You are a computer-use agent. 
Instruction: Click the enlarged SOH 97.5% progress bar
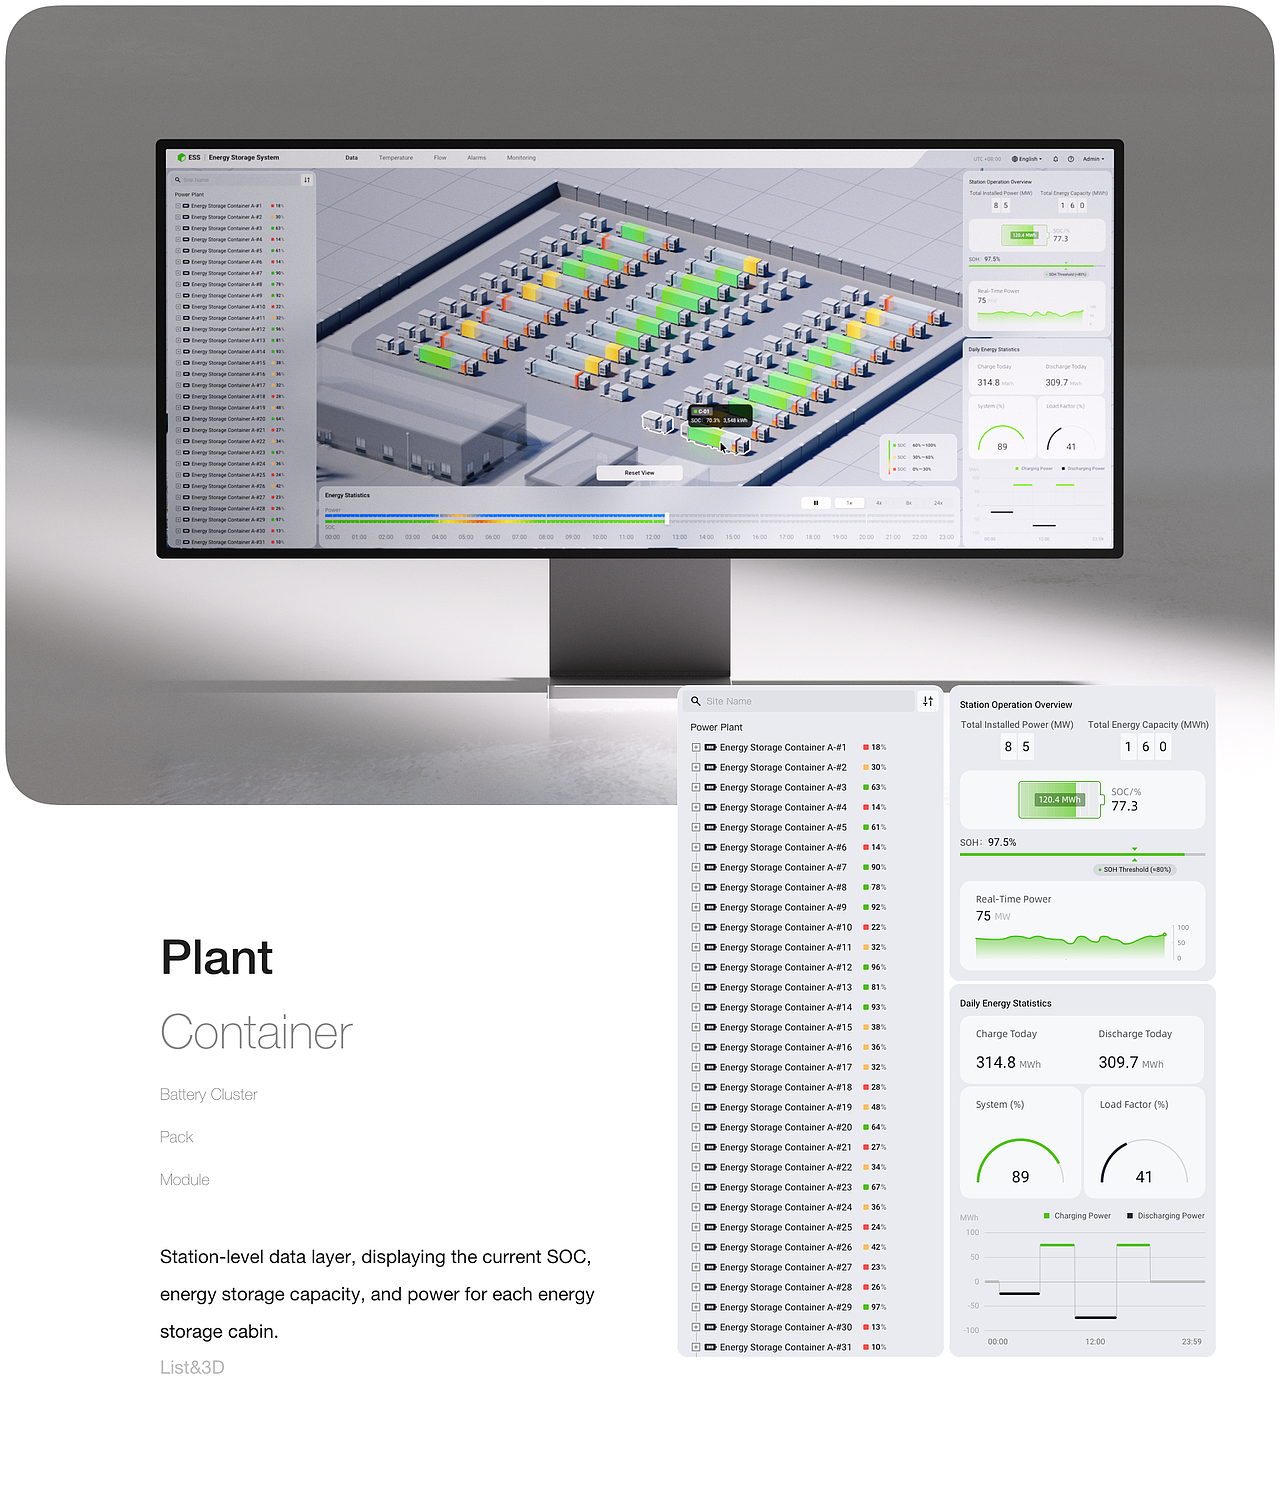pyautogui.click(x=1082, y=854)
